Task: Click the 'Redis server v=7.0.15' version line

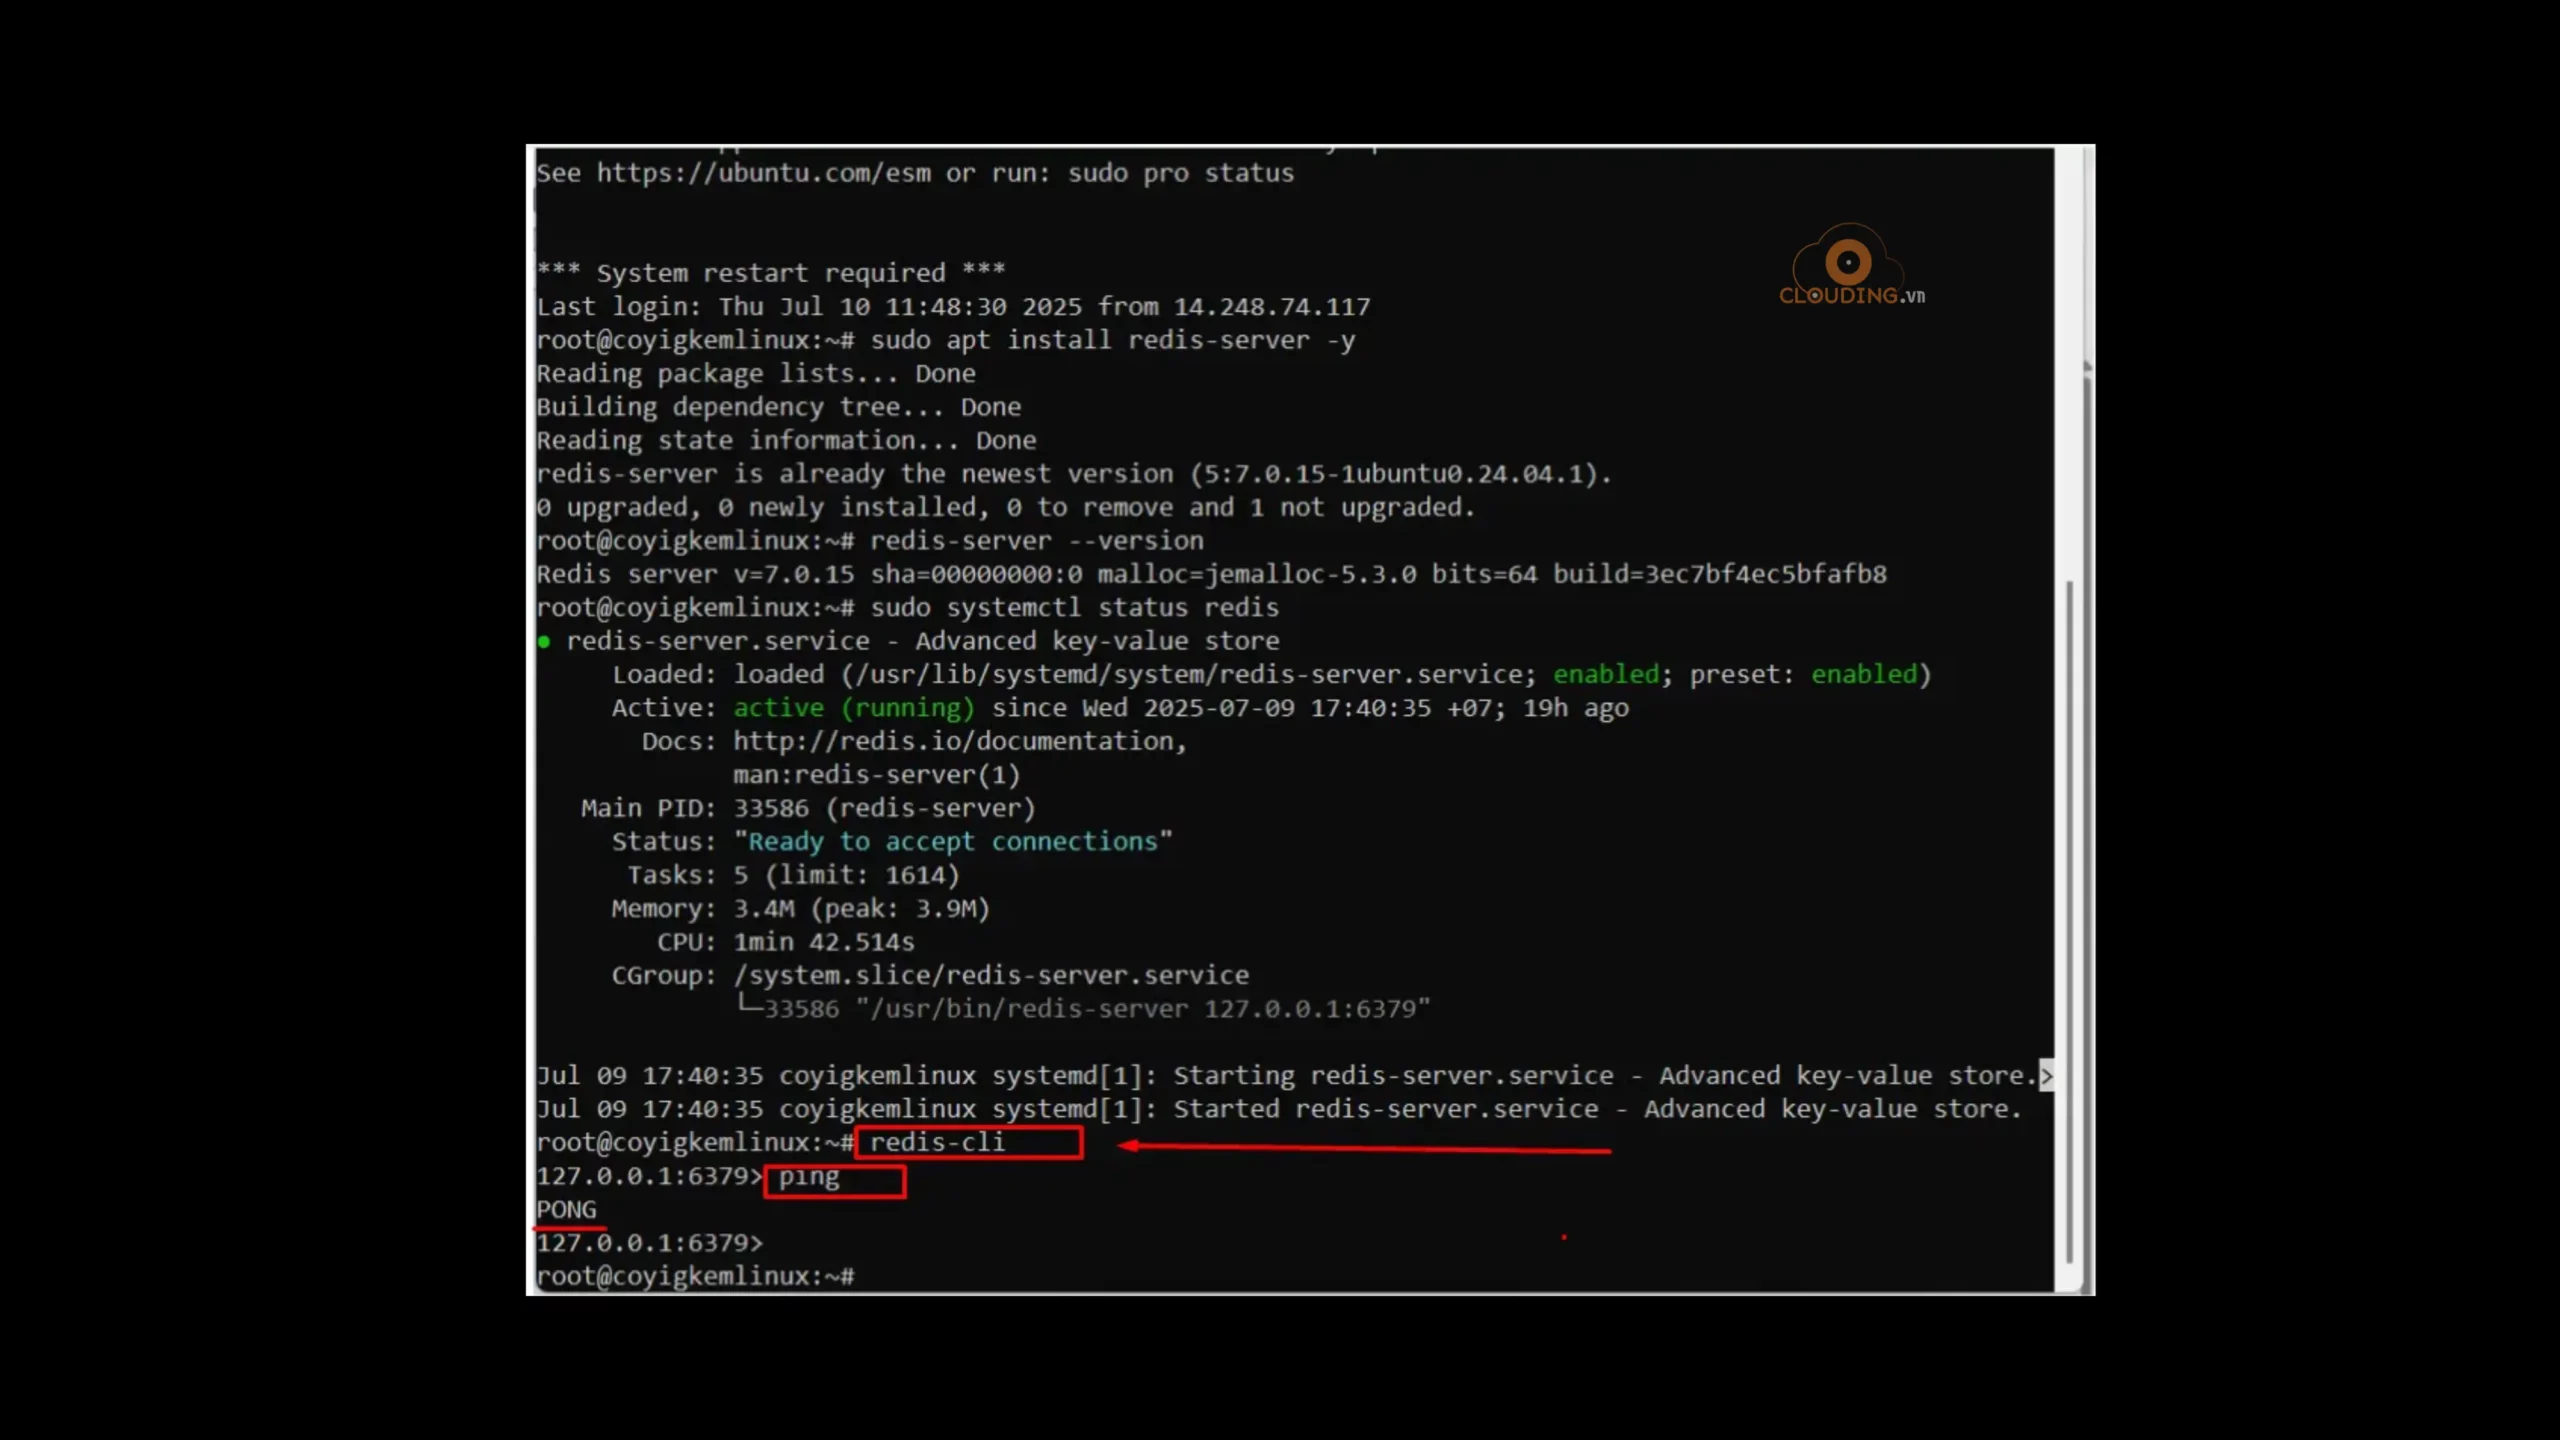Action: [1212, 574]
